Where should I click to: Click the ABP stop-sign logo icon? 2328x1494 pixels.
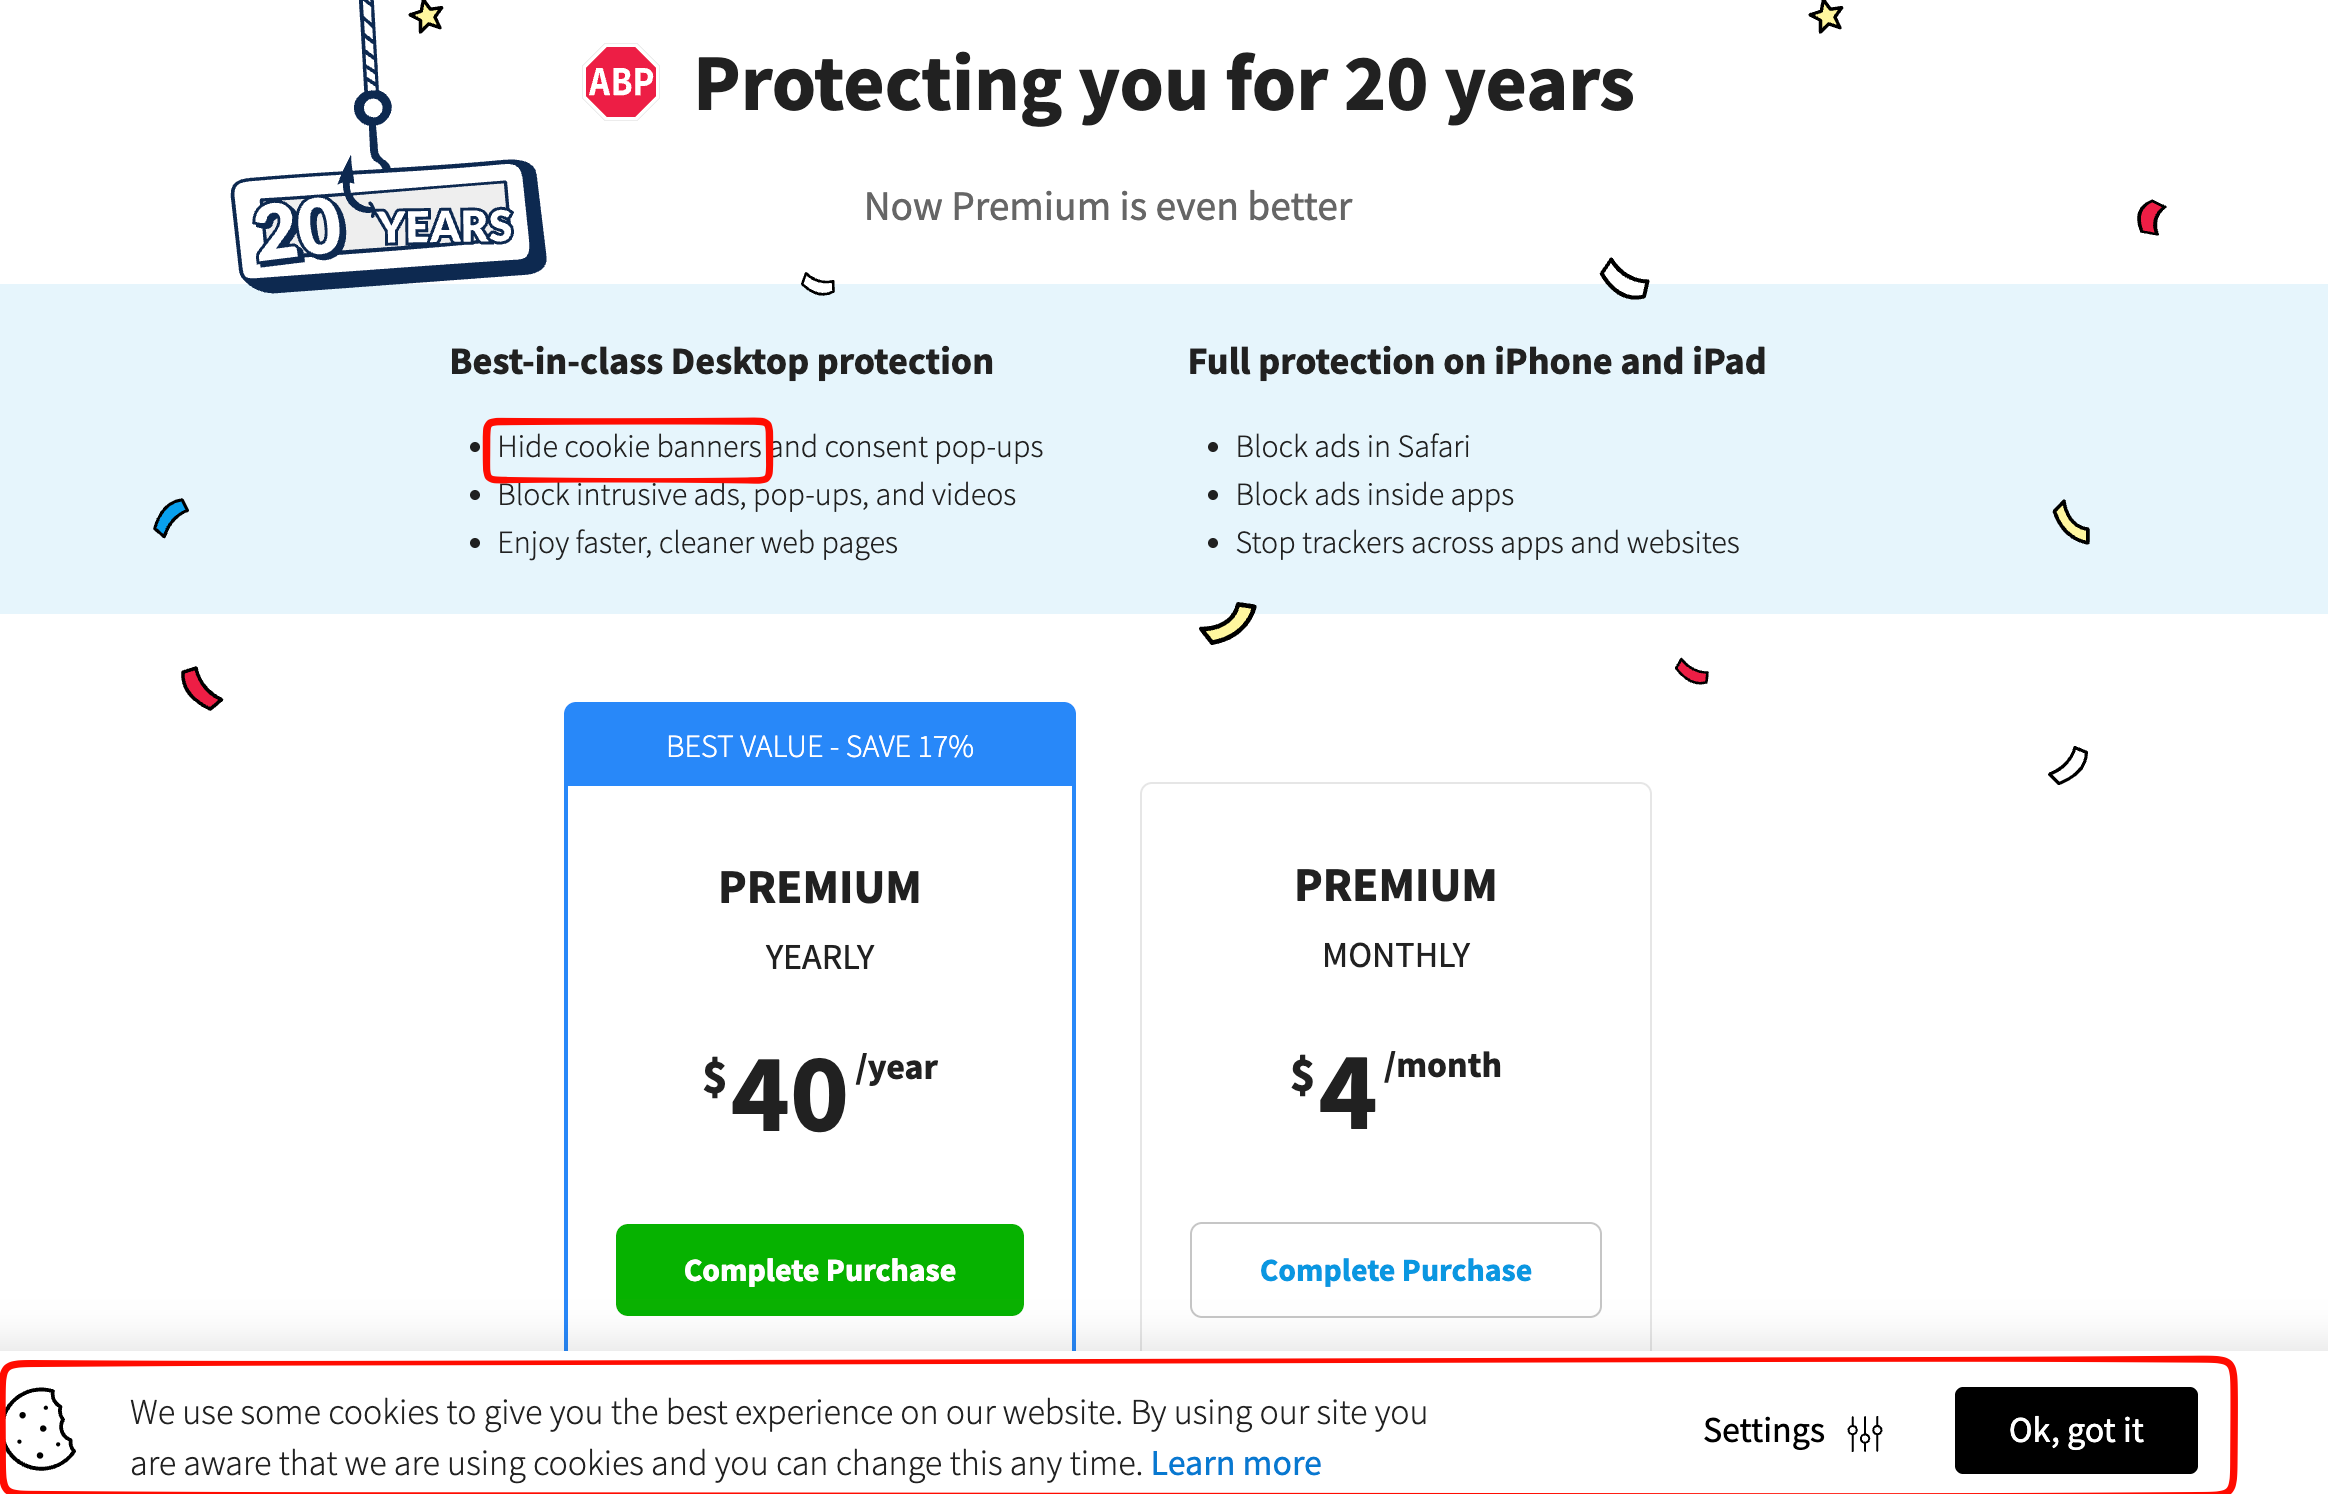[x=620, y=82]
